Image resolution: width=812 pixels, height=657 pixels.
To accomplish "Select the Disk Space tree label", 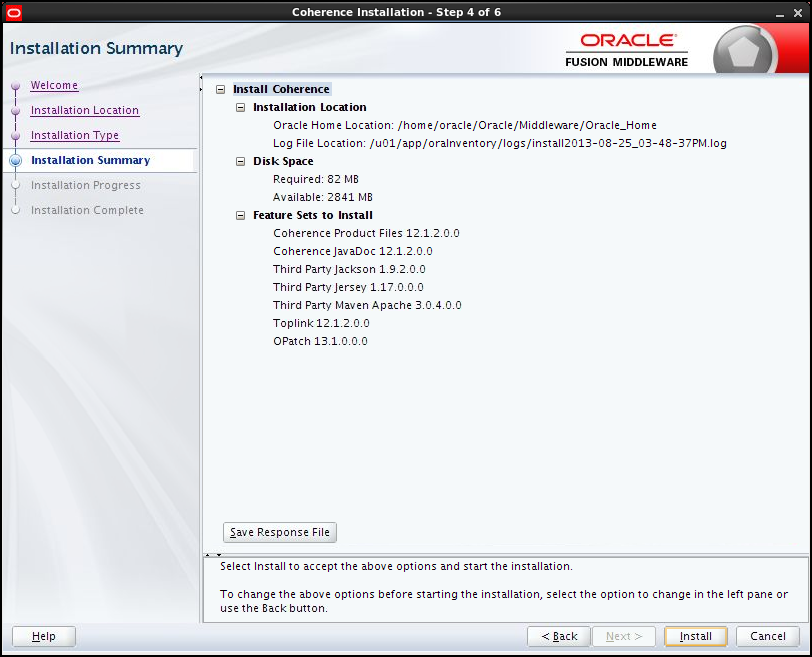I will click(283, 161).
